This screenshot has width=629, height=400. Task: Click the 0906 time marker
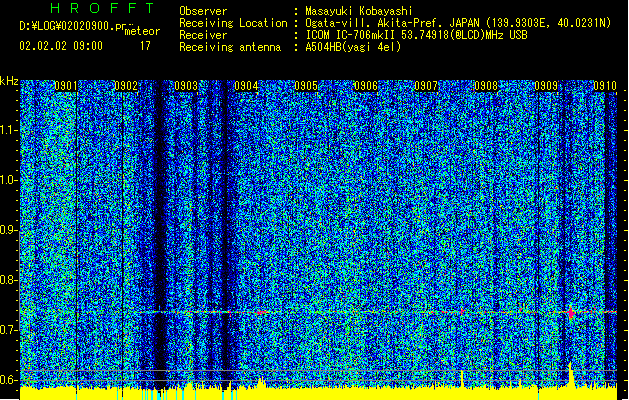click(x=366, y=86)
